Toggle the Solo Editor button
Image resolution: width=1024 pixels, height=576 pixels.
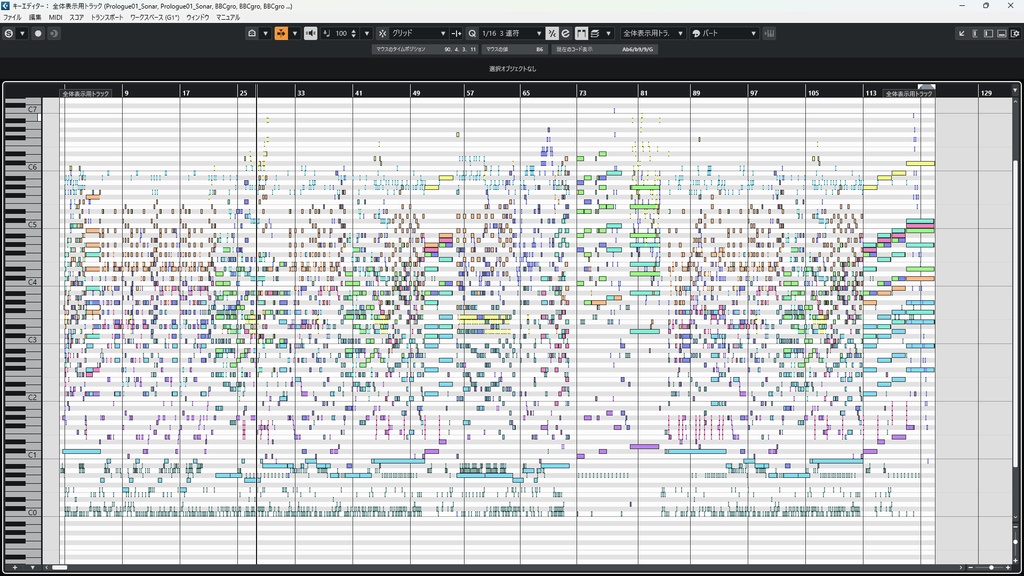point(8,33)
